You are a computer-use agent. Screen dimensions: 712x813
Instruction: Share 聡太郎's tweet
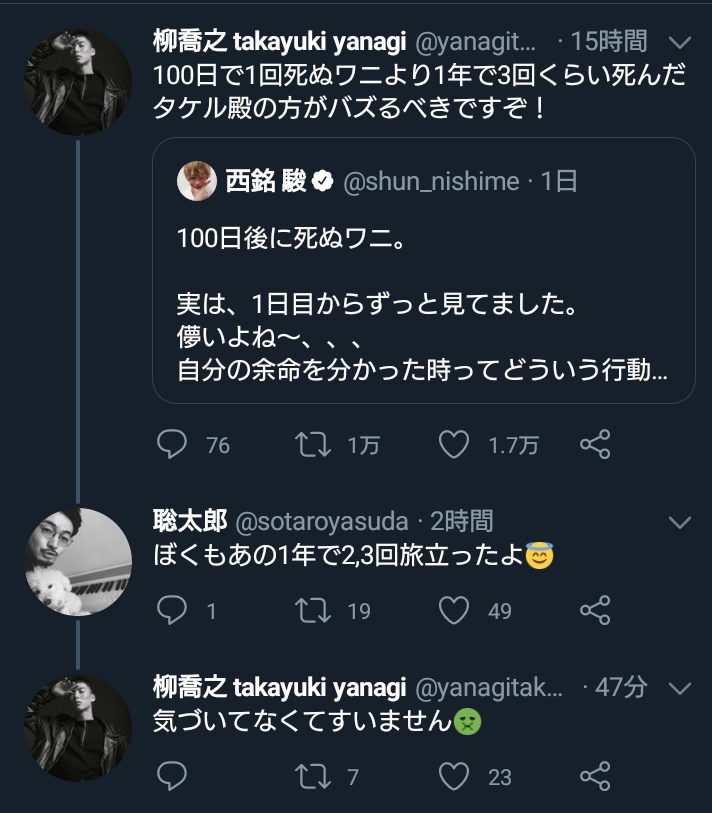[x=595, y=610]
